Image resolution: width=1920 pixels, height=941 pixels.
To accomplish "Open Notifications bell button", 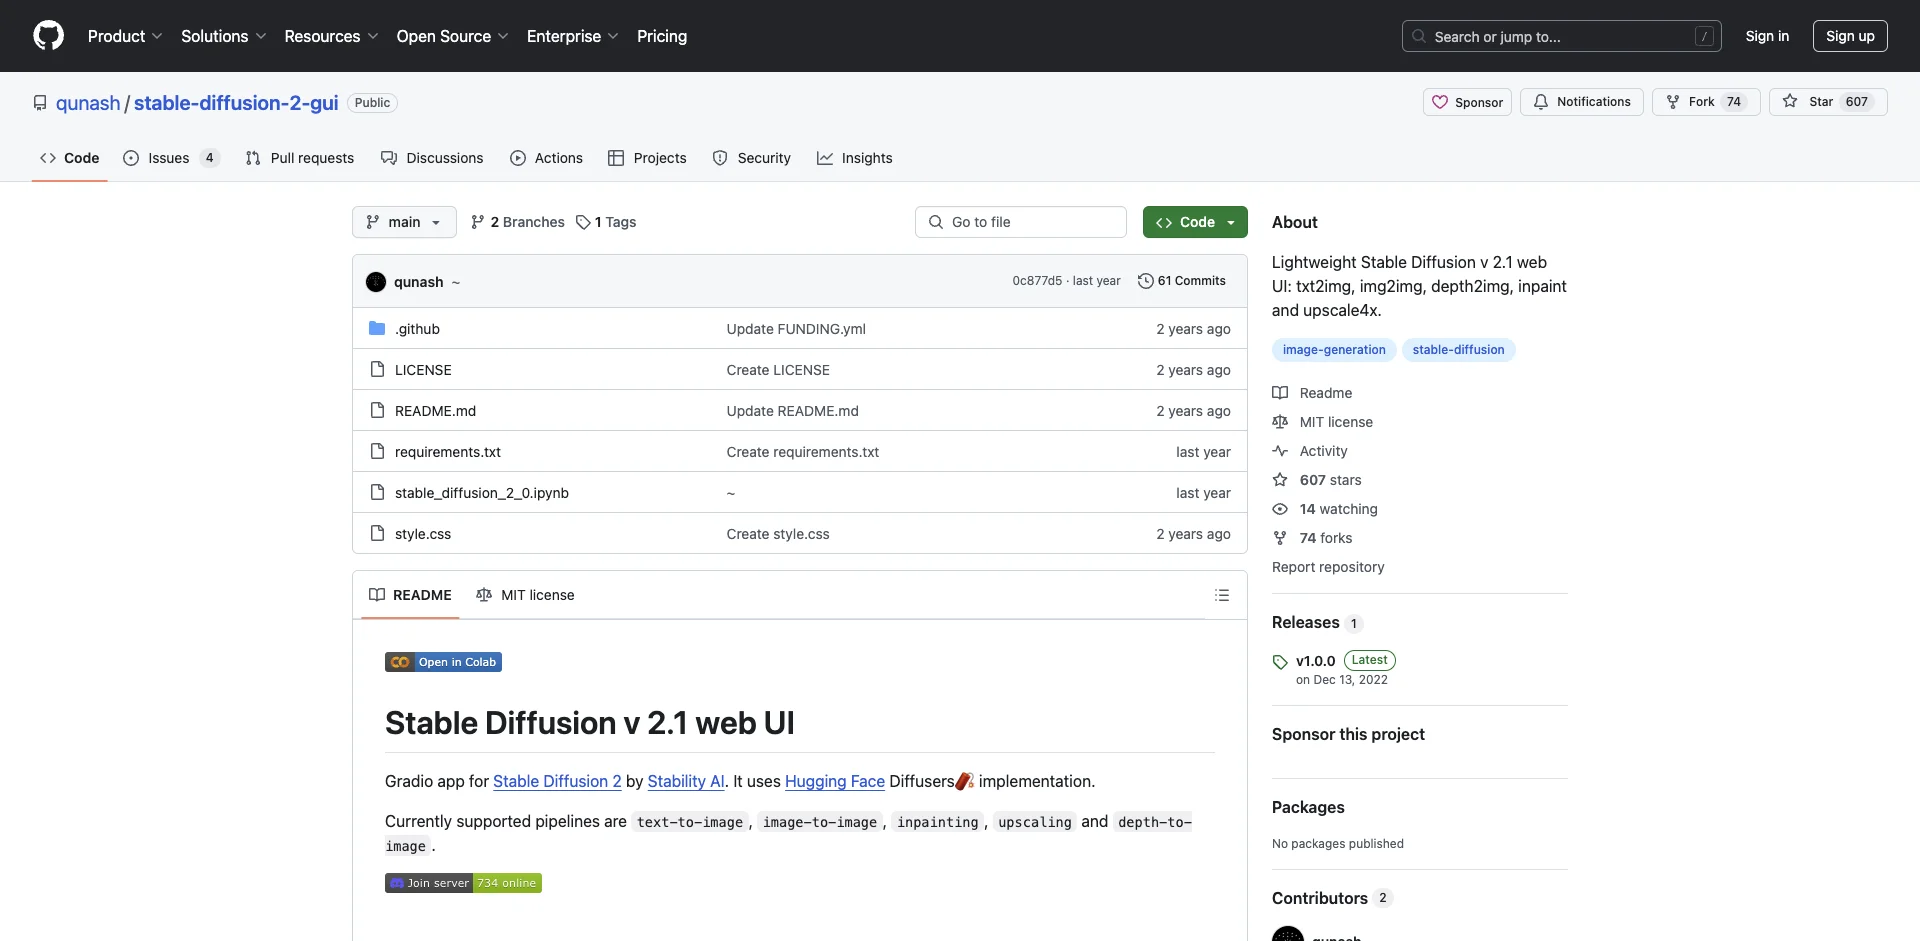I will 1581,102.
